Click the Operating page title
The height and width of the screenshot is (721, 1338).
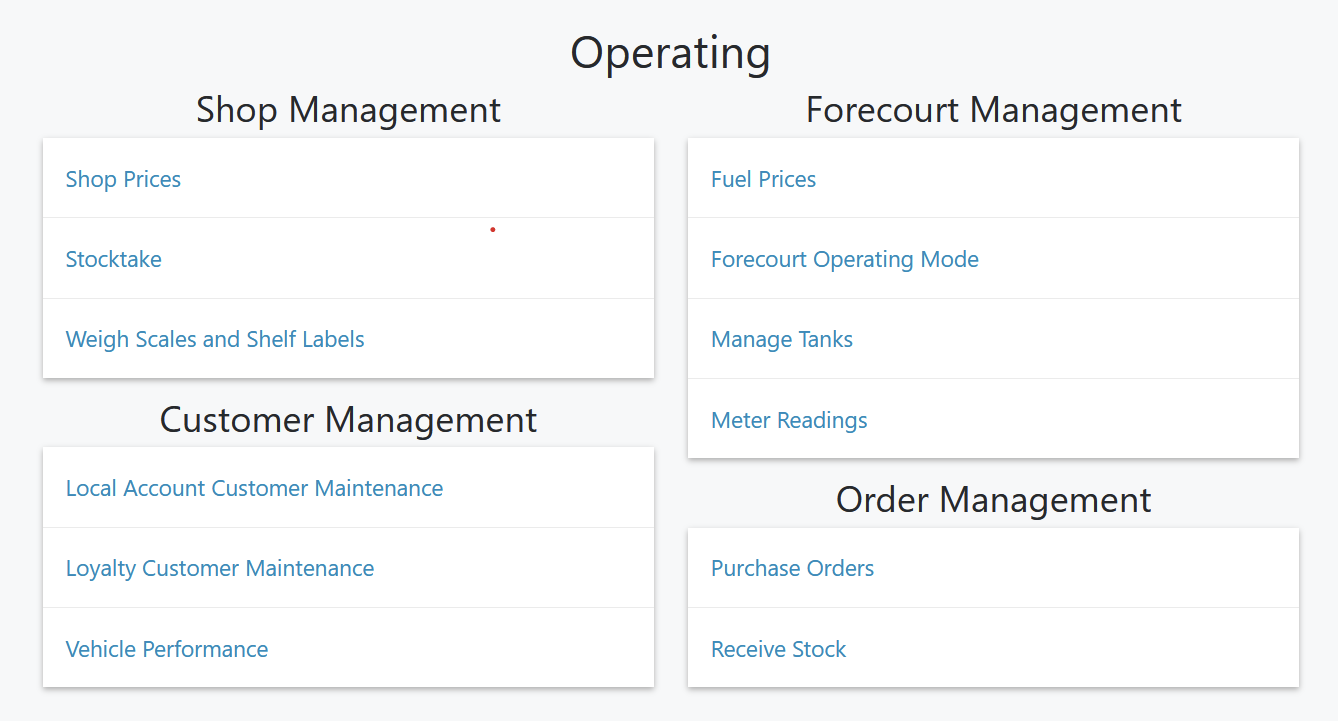point(670,52)
